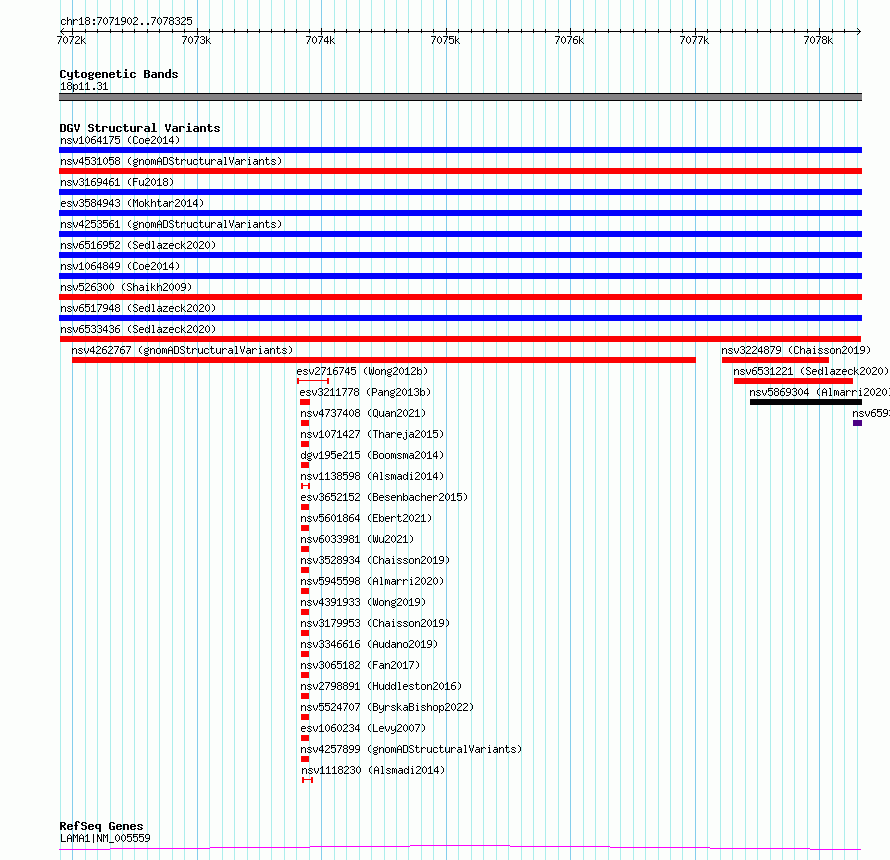Select nsv6033981 (Wu2021) label

[357, 539]
